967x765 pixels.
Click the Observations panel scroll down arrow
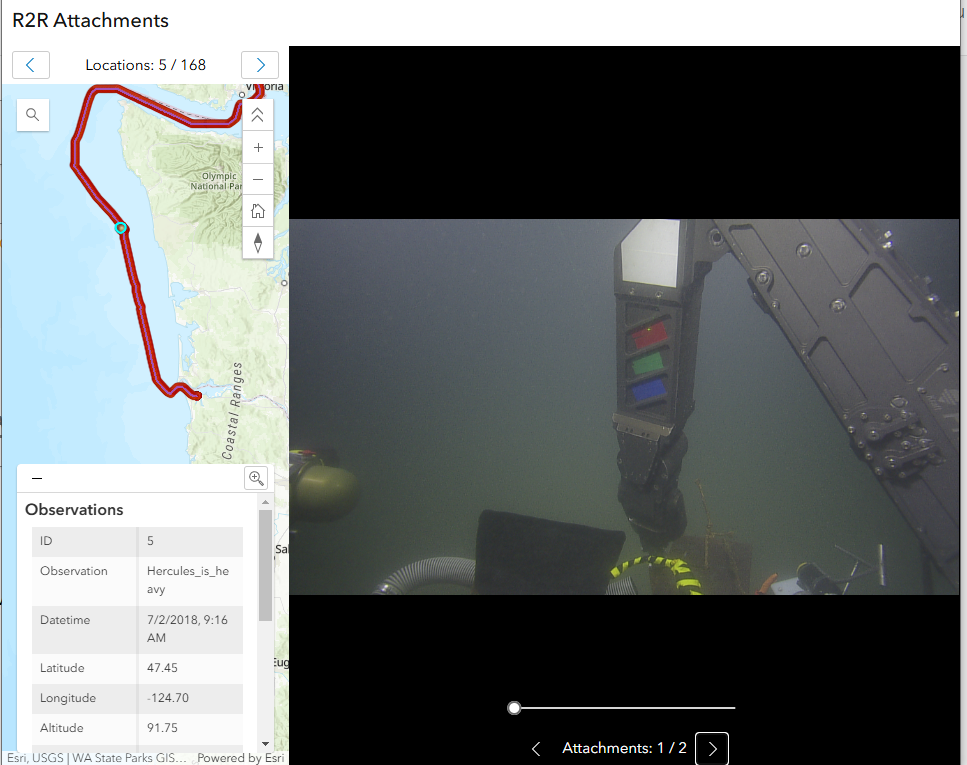(265, 743)
